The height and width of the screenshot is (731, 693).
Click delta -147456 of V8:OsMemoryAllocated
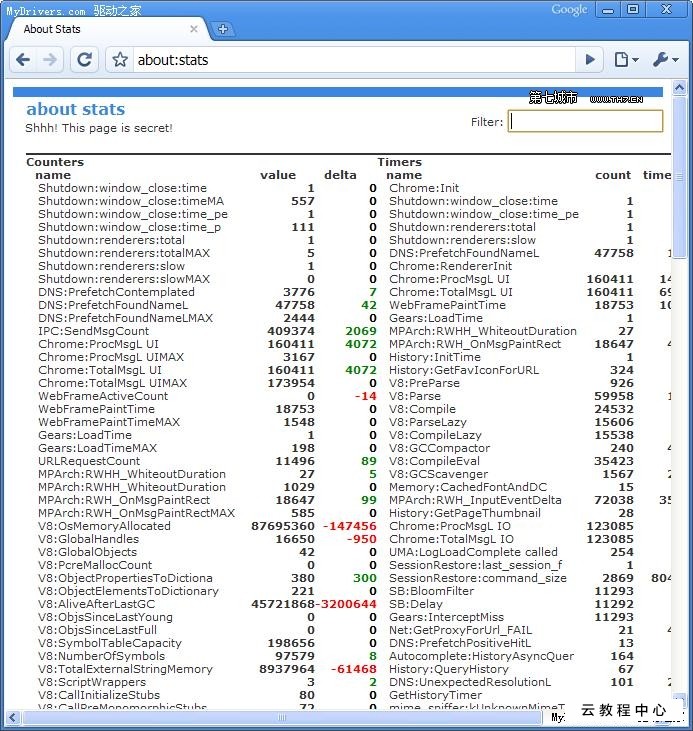pyautogui.click(x=350, y=526)
